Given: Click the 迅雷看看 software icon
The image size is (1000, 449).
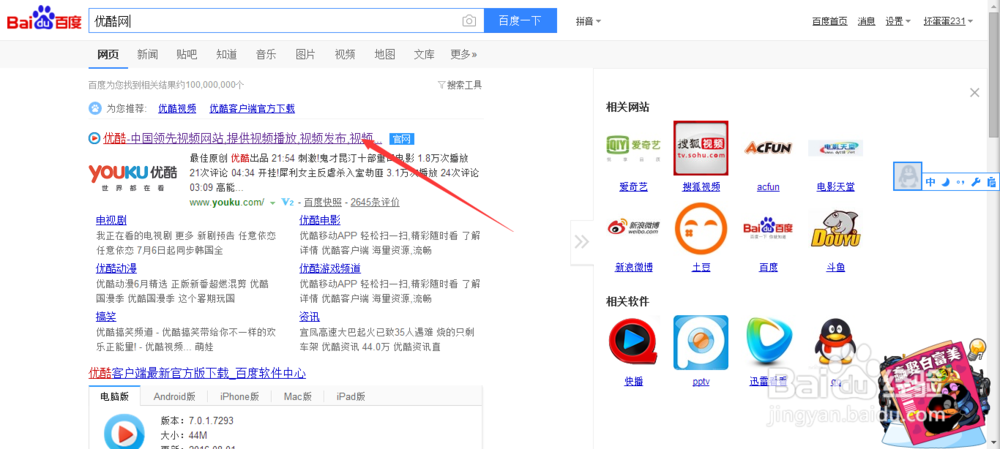Looking at the screenshot, I should [x=768, y=342].
